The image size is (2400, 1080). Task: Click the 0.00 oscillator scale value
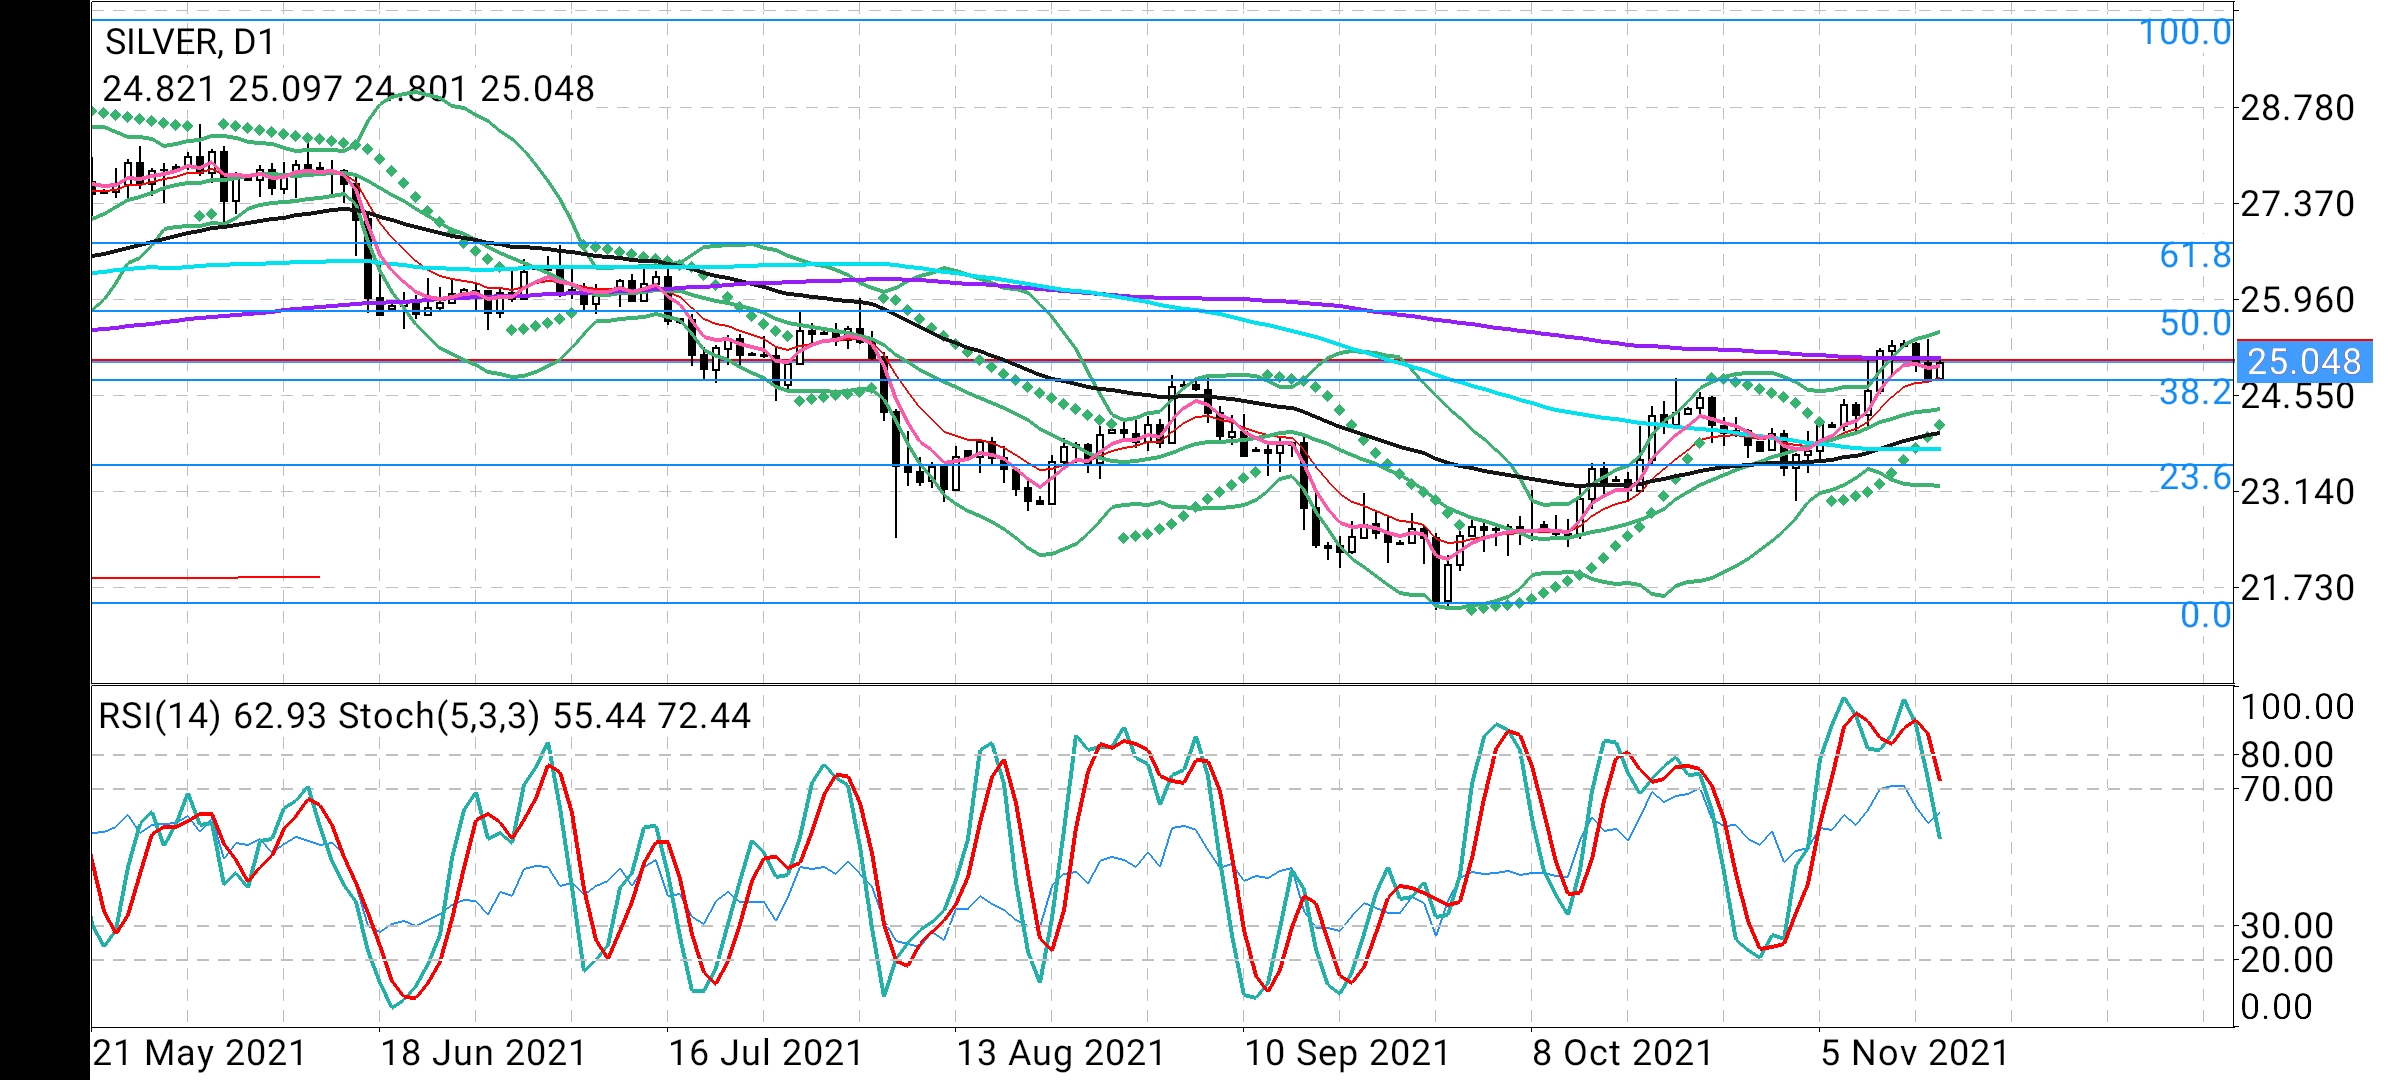click(x=2276, y=1007)
